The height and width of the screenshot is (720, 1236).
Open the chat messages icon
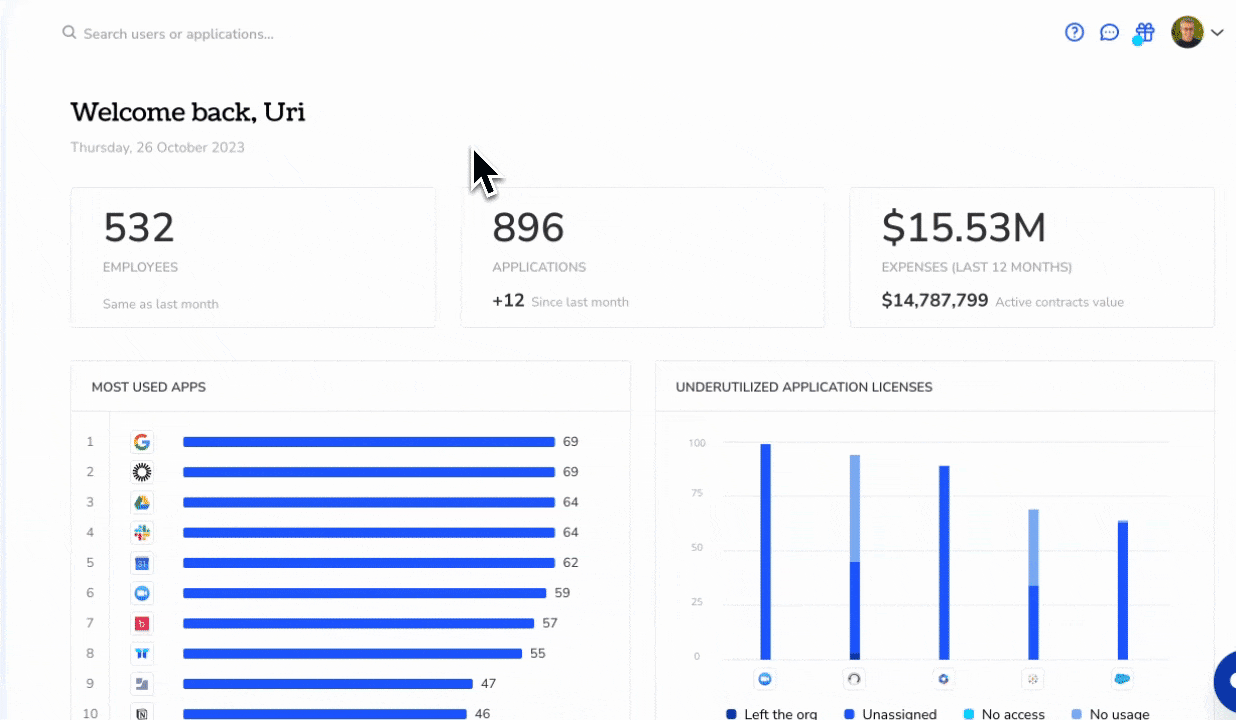click(1109, 33)
